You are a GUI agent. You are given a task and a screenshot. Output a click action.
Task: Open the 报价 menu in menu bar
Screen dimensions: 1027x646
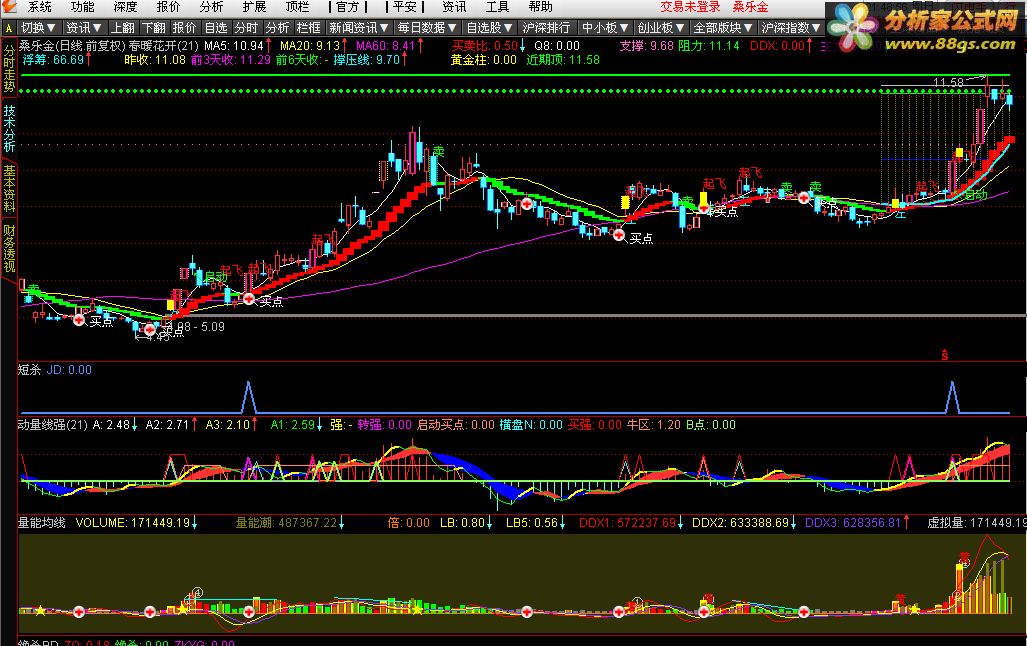(x=168, y=7)
